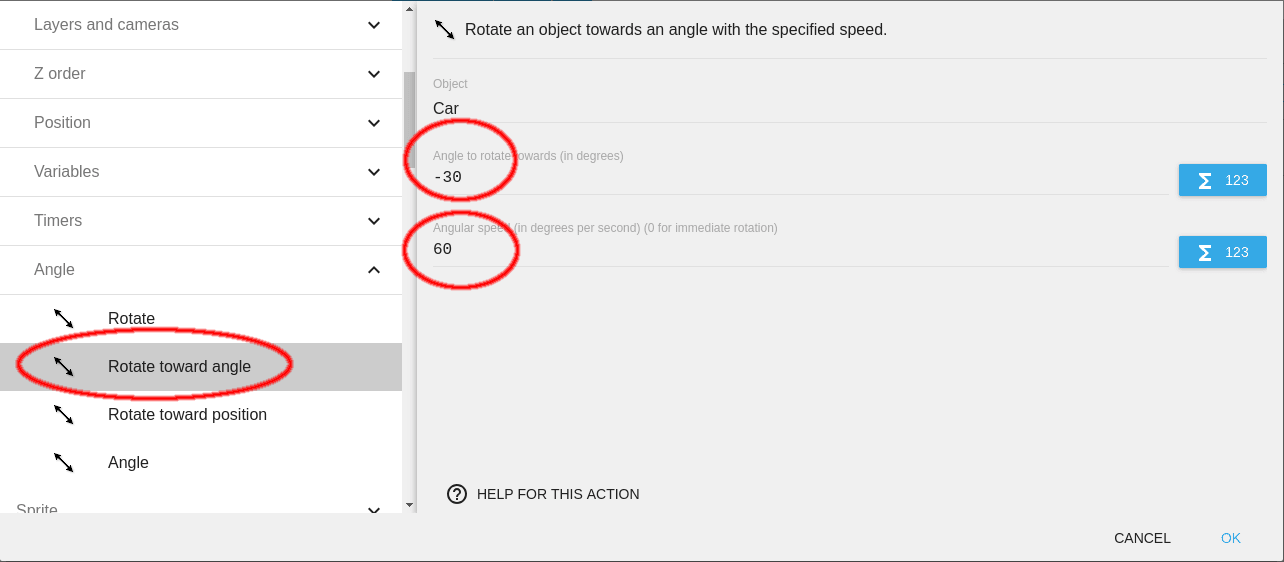Click the Angle action arrow icon
The height and width of the screenshot is (562, 1284).
tap(64, 462)
